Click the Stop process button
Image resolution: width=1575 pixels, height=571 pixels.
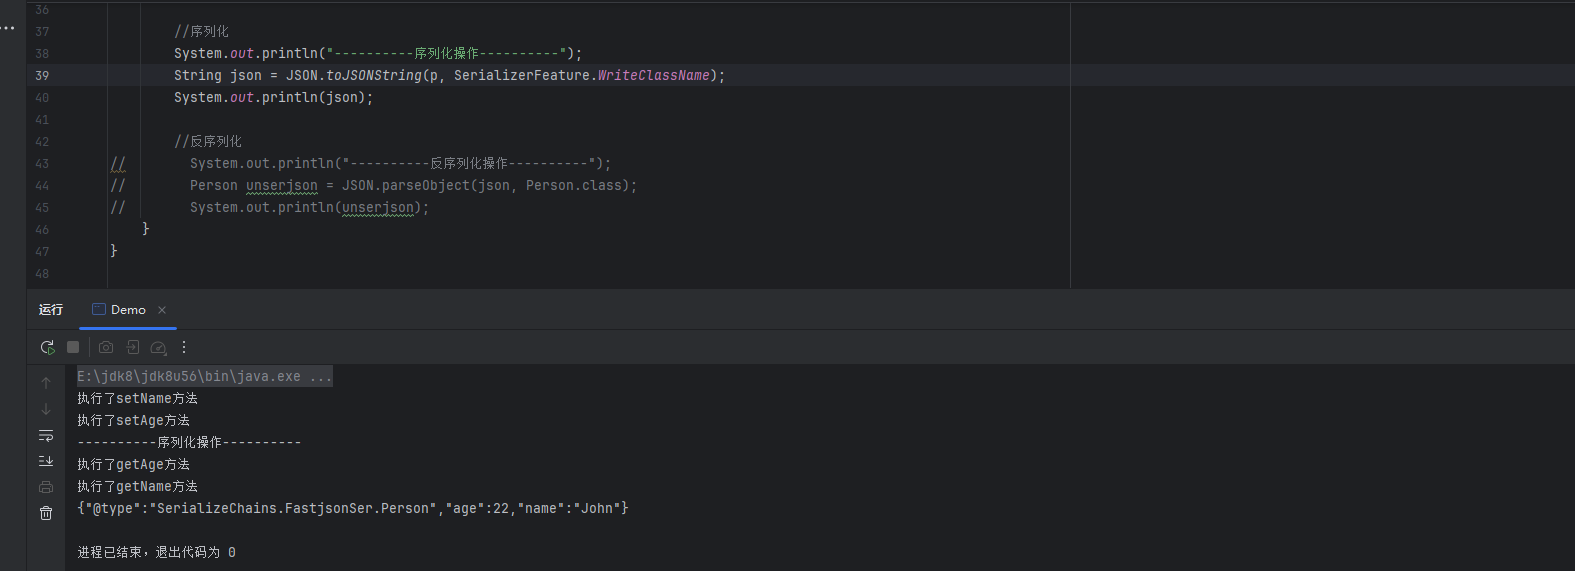click(73, 347)
